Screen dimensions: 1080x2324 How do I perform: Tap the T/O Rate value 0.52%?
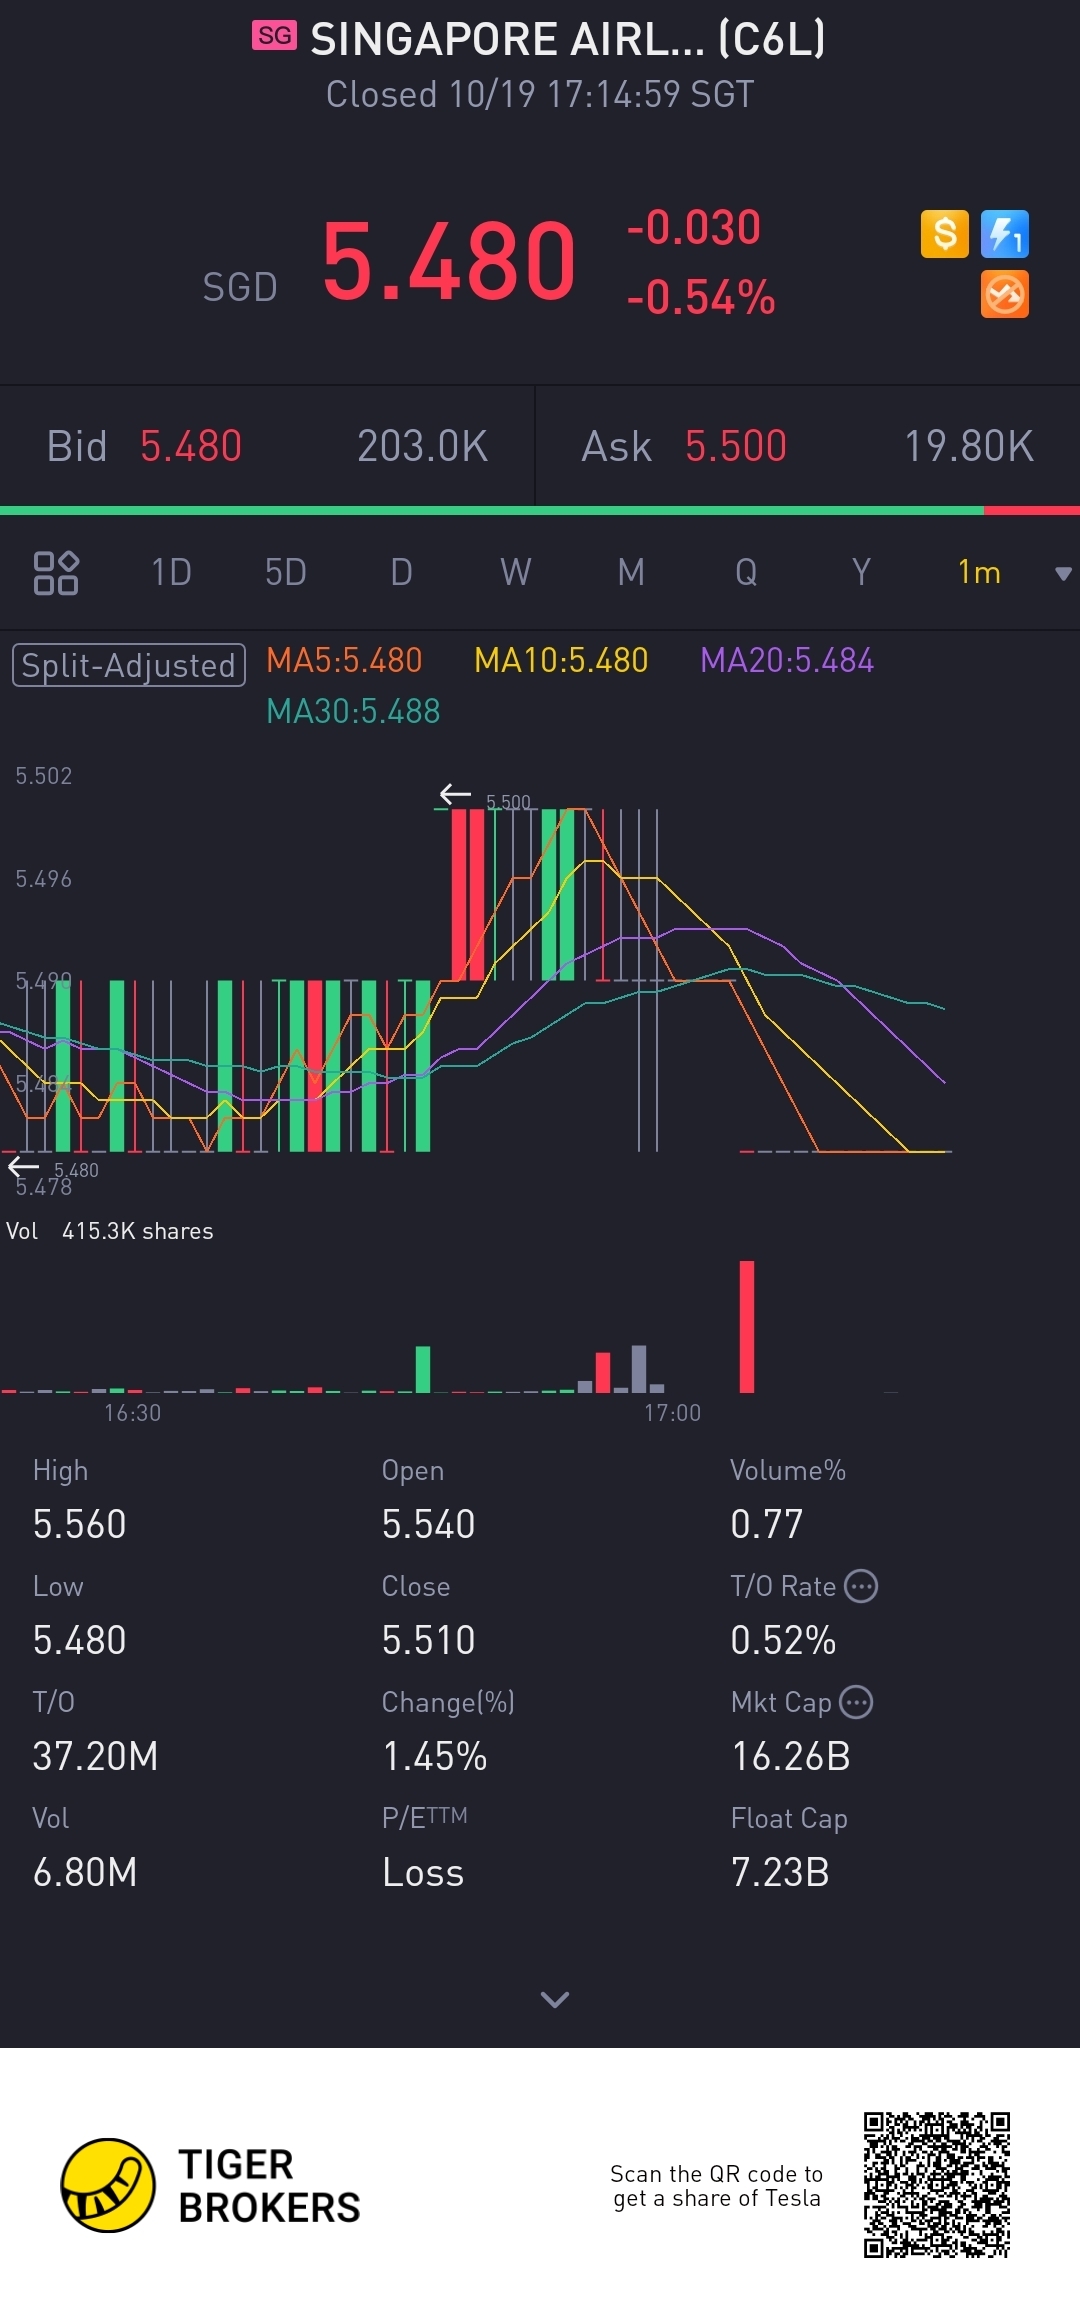click(x=783, y=1640)
